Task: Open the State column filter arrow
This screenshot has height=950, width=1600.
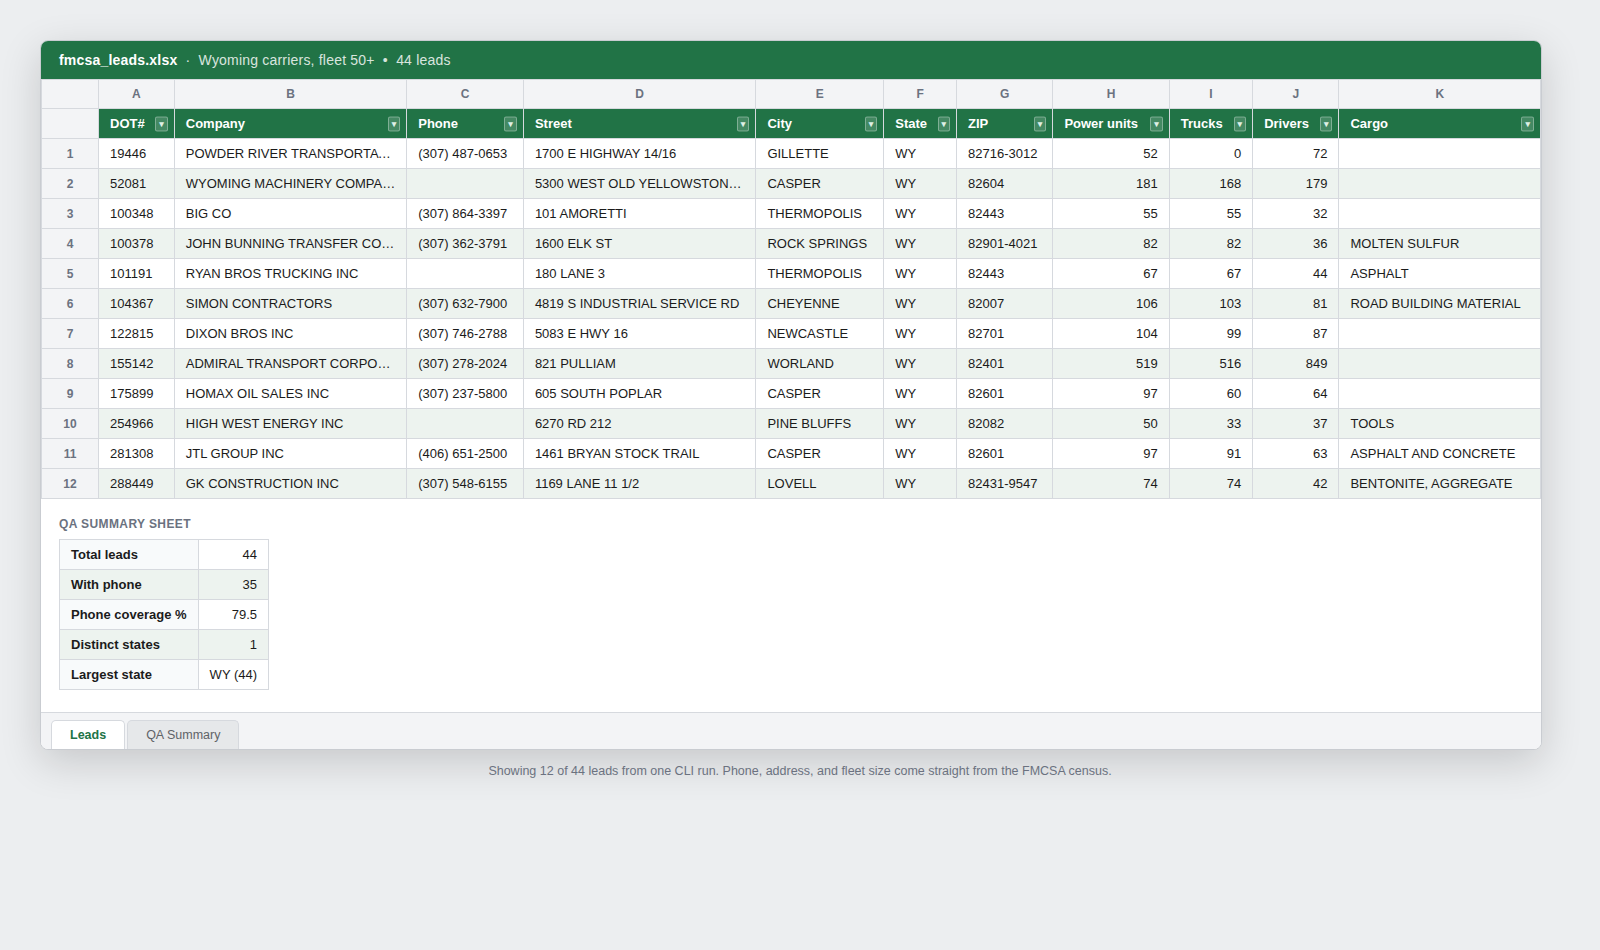Action: tap(944, 124)
